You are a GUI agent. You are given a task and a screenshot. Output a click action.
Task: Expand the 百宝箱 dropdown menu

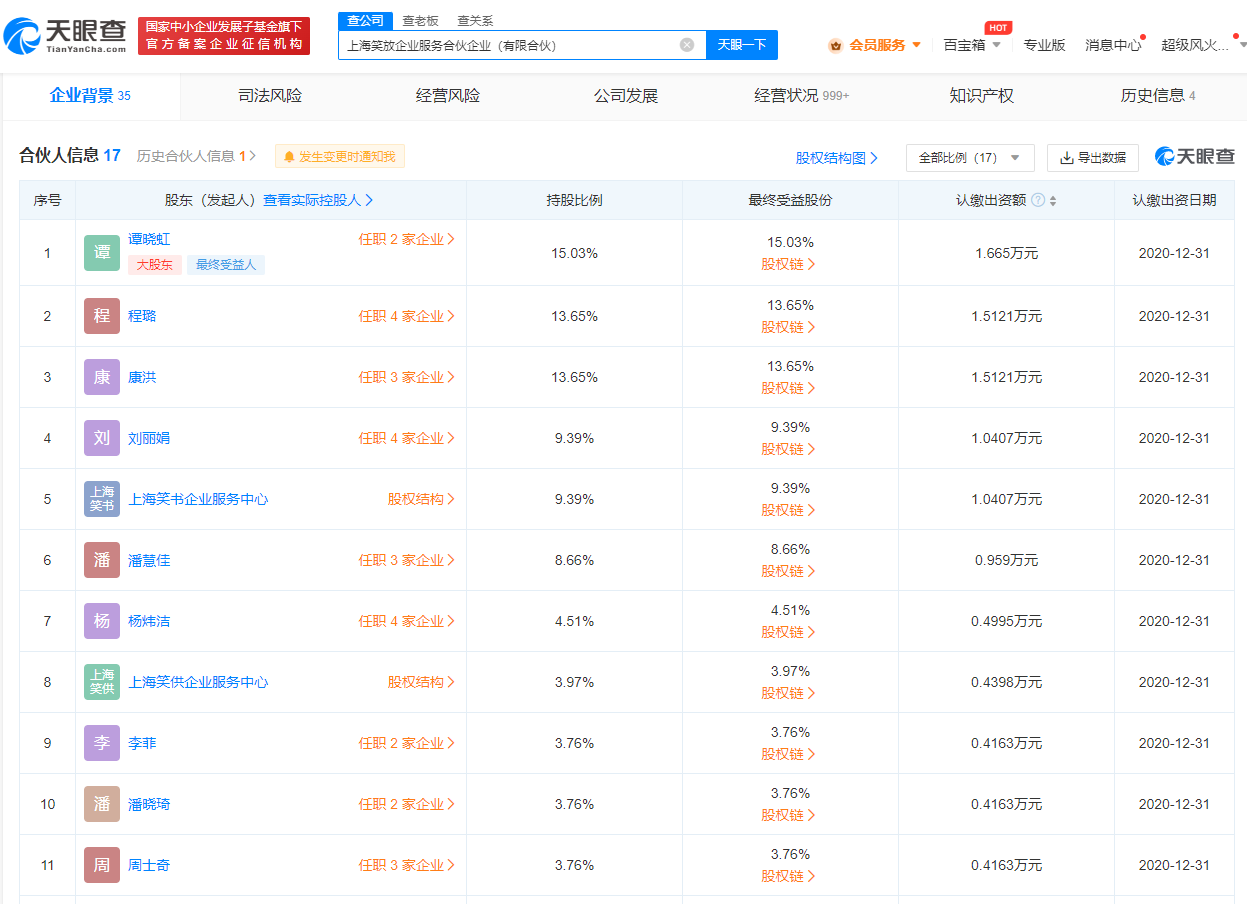(996, 45)
